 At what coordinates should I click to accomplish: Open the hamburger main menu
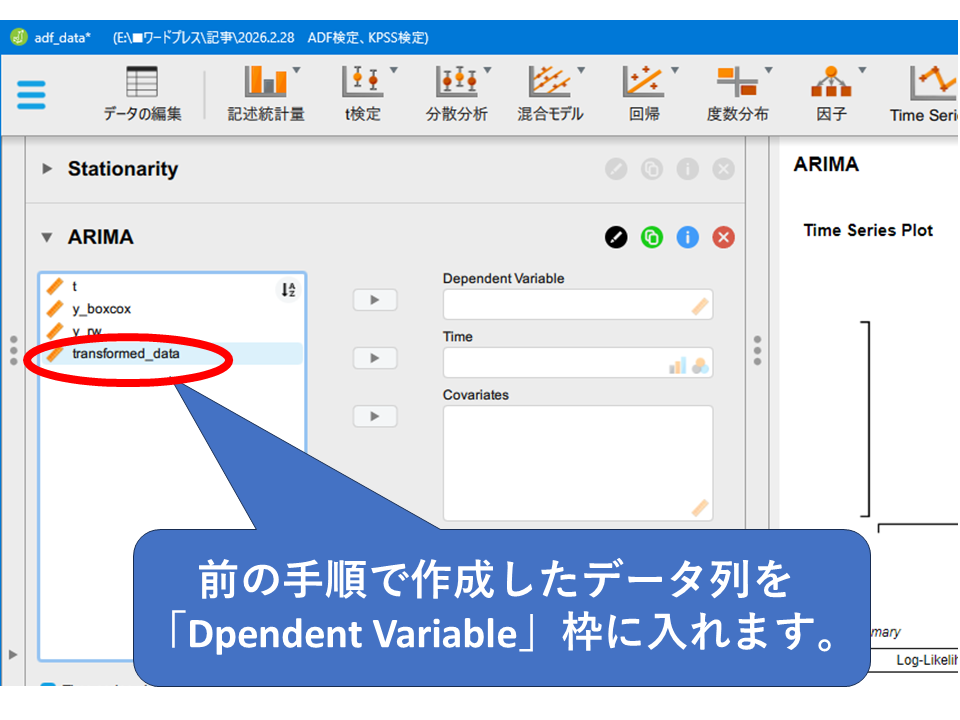click(31, 95)
